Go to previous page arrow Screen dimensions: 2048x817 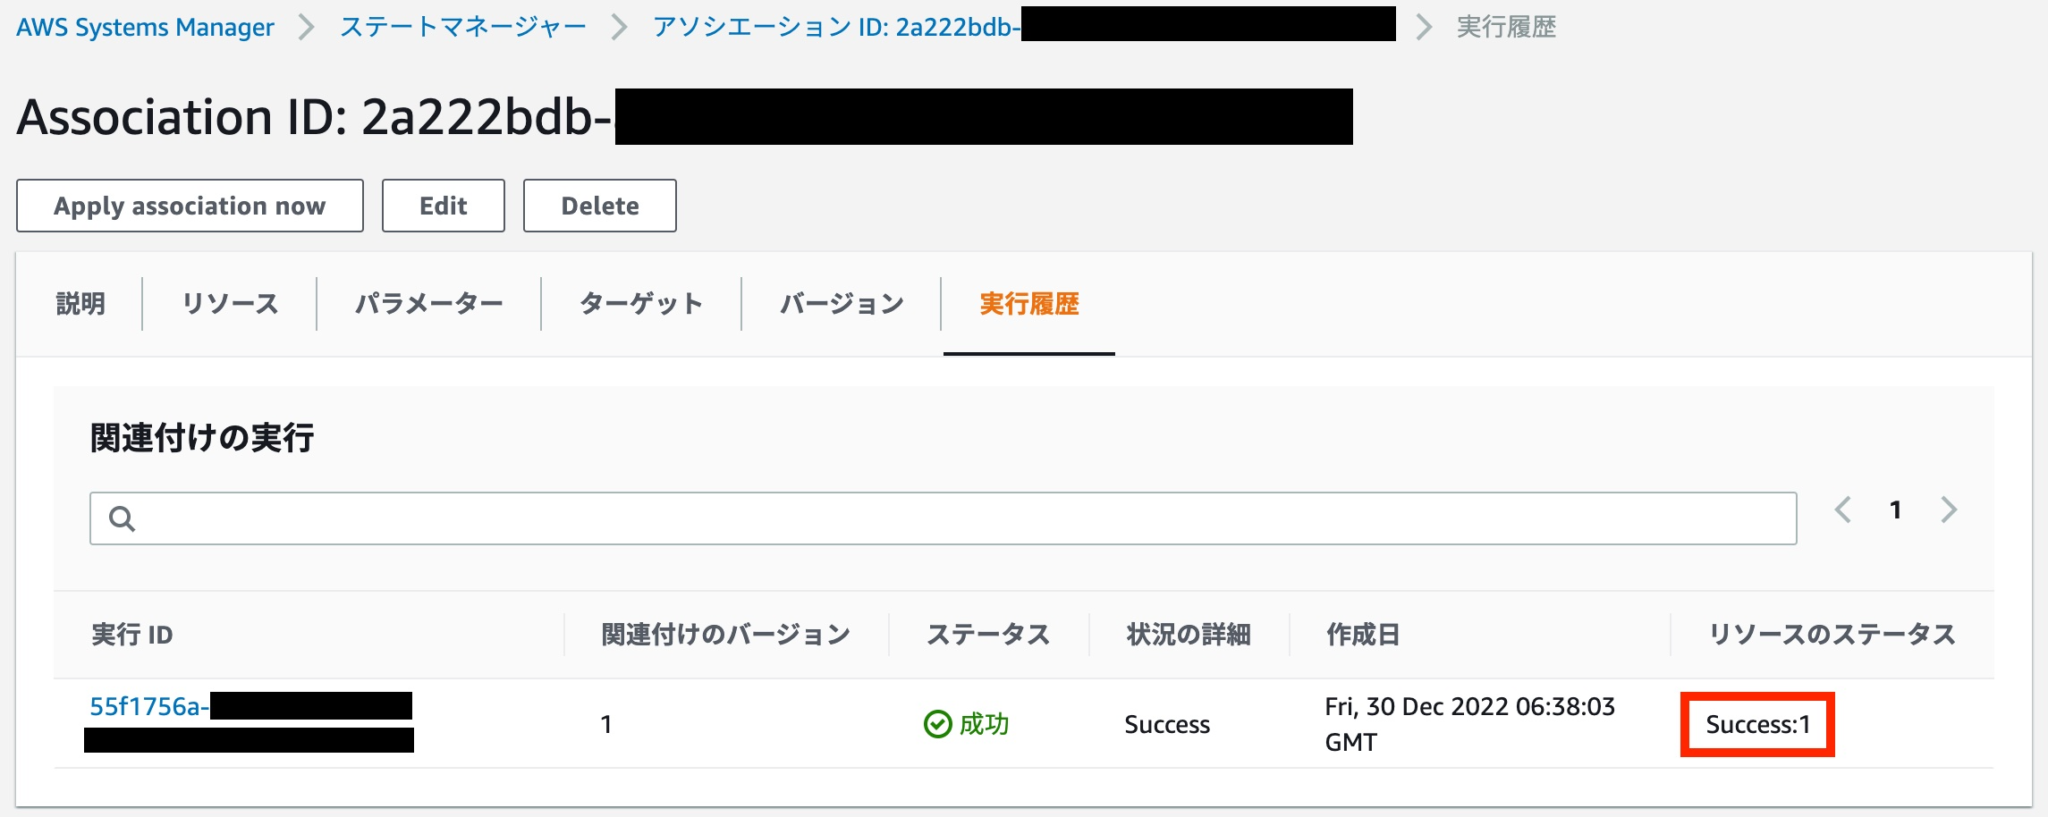[1843, 510]
